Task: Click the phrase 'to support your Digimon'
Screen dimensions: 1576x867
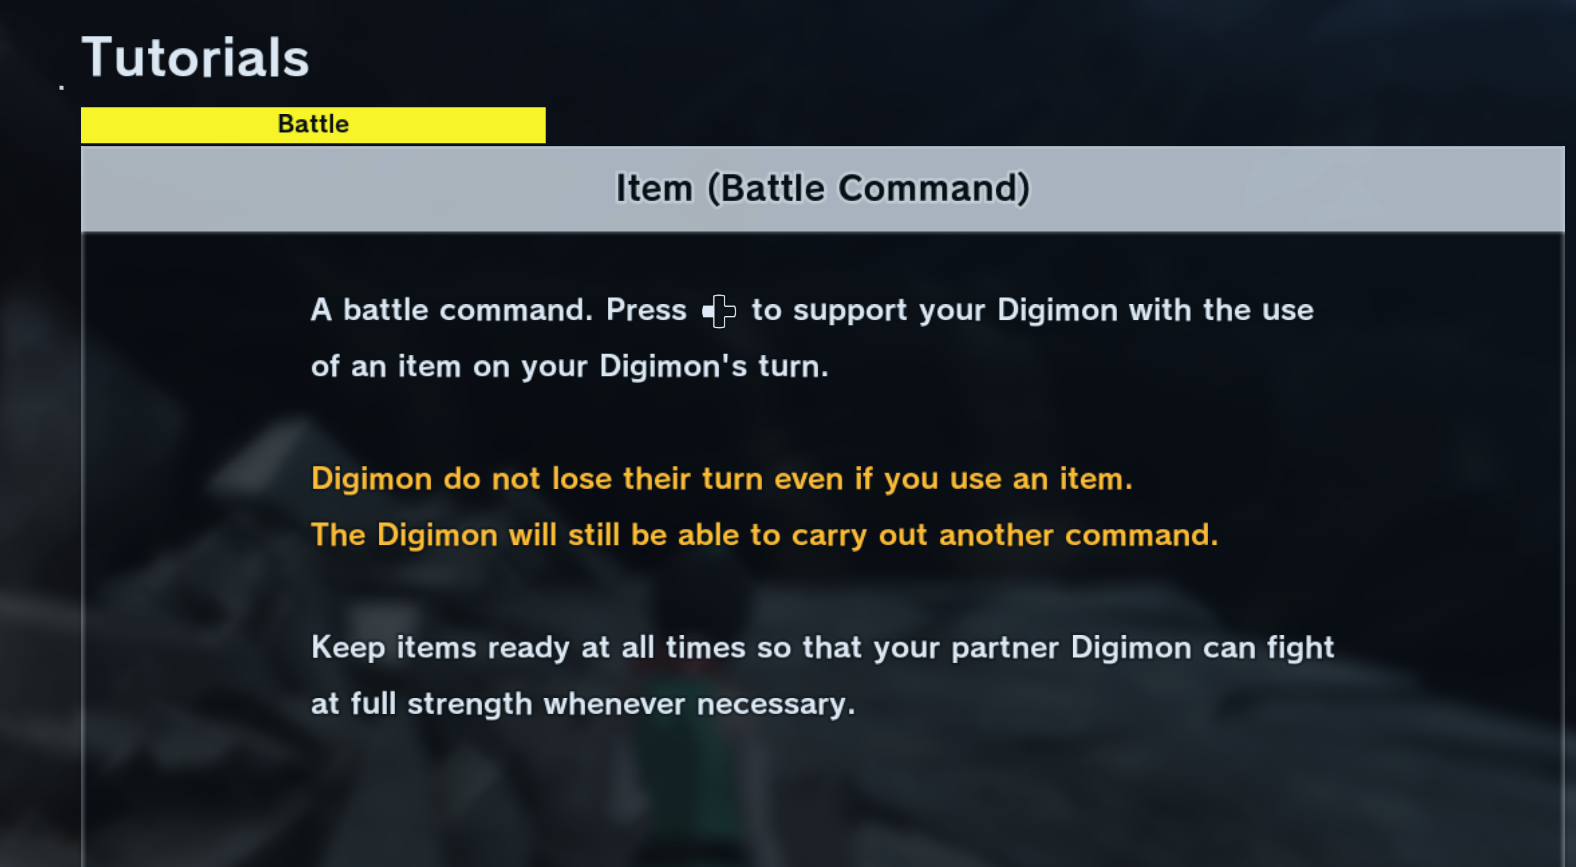Action: (x=934, y=311)
